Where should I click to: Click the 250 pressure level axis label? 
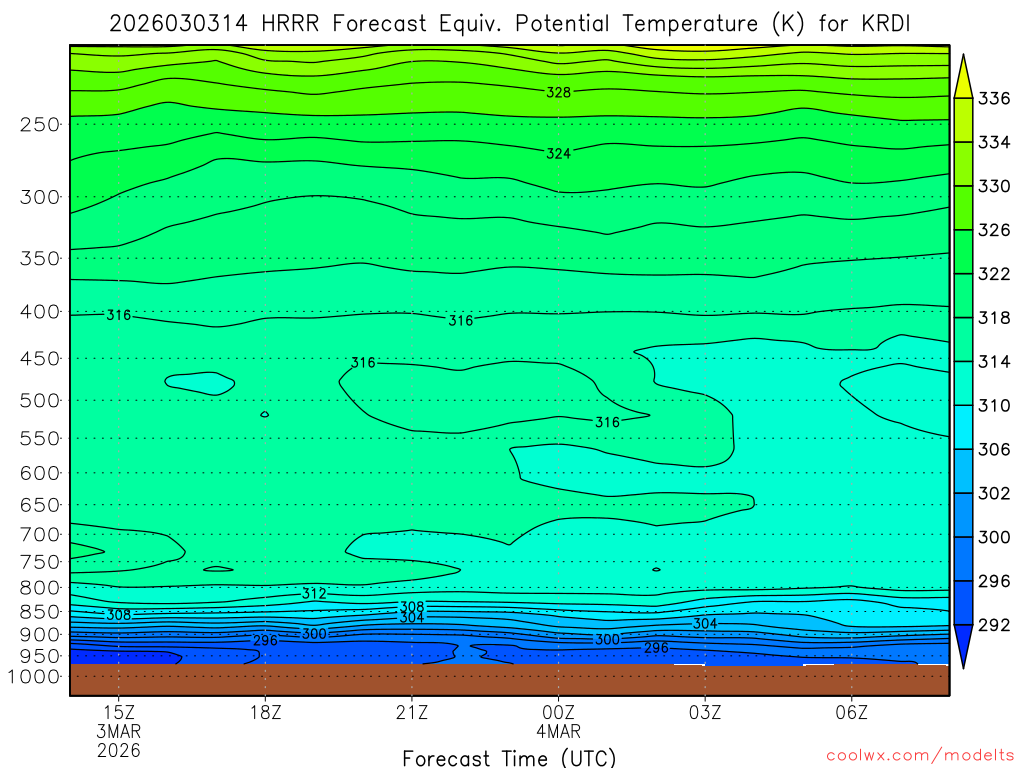(x=40, y=124)
